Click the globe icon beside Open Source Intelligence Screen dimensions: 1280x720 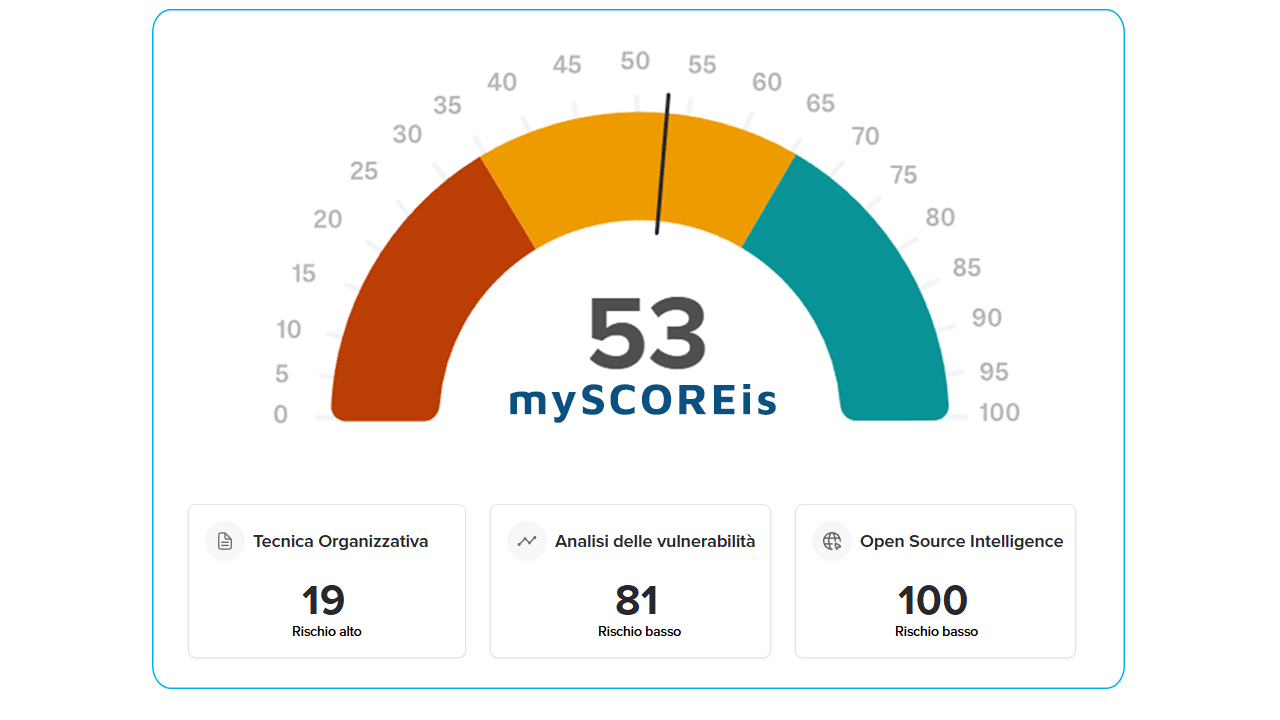coord(832,541)
